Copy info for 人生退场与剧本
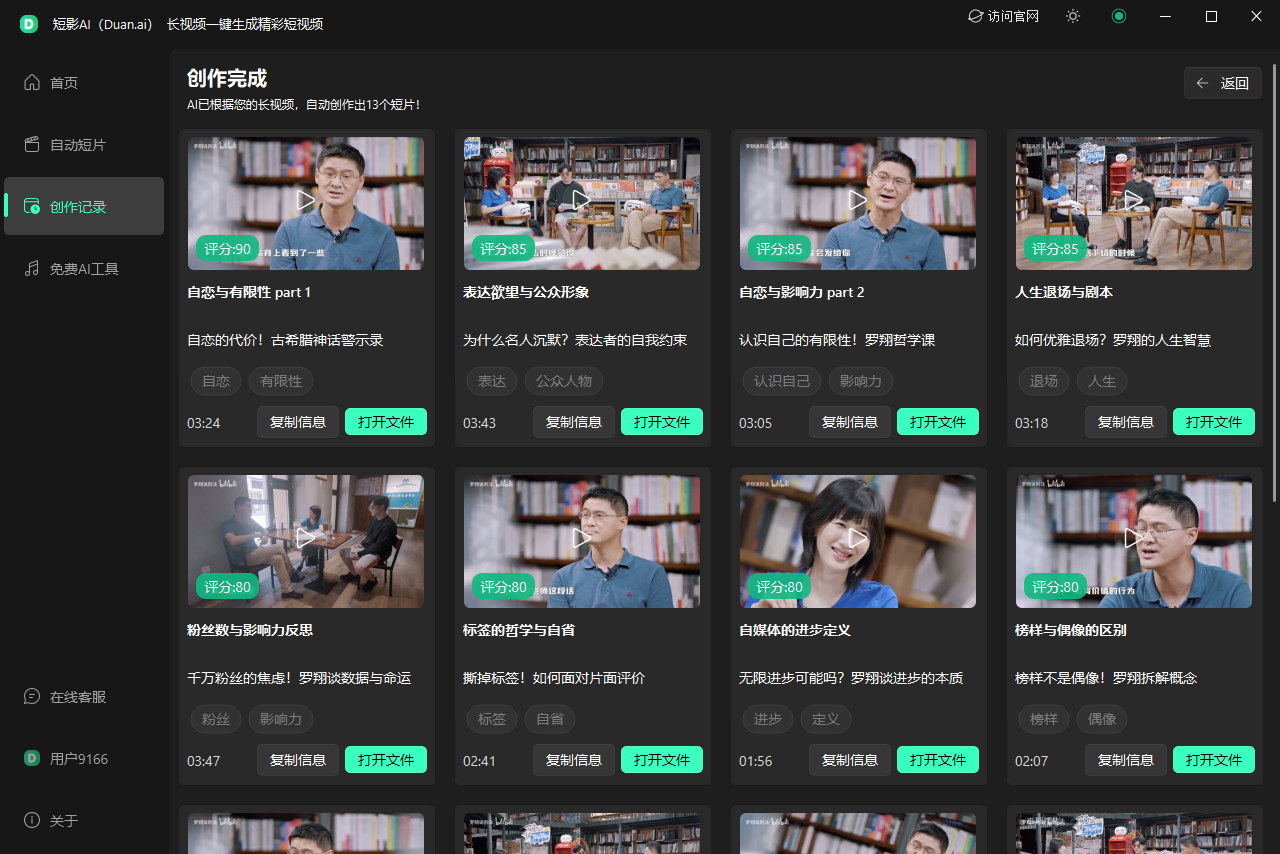The width and height of the screenshot is (1280, 854). coord(1126,422)
